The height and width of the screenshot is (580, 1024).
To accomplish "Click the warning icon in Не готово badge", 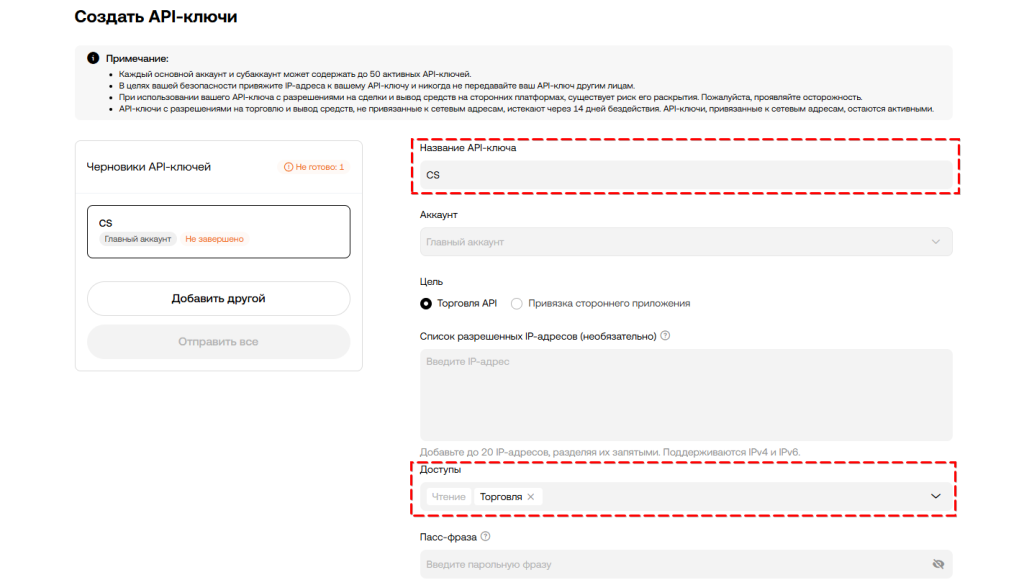I will (289, 167).
